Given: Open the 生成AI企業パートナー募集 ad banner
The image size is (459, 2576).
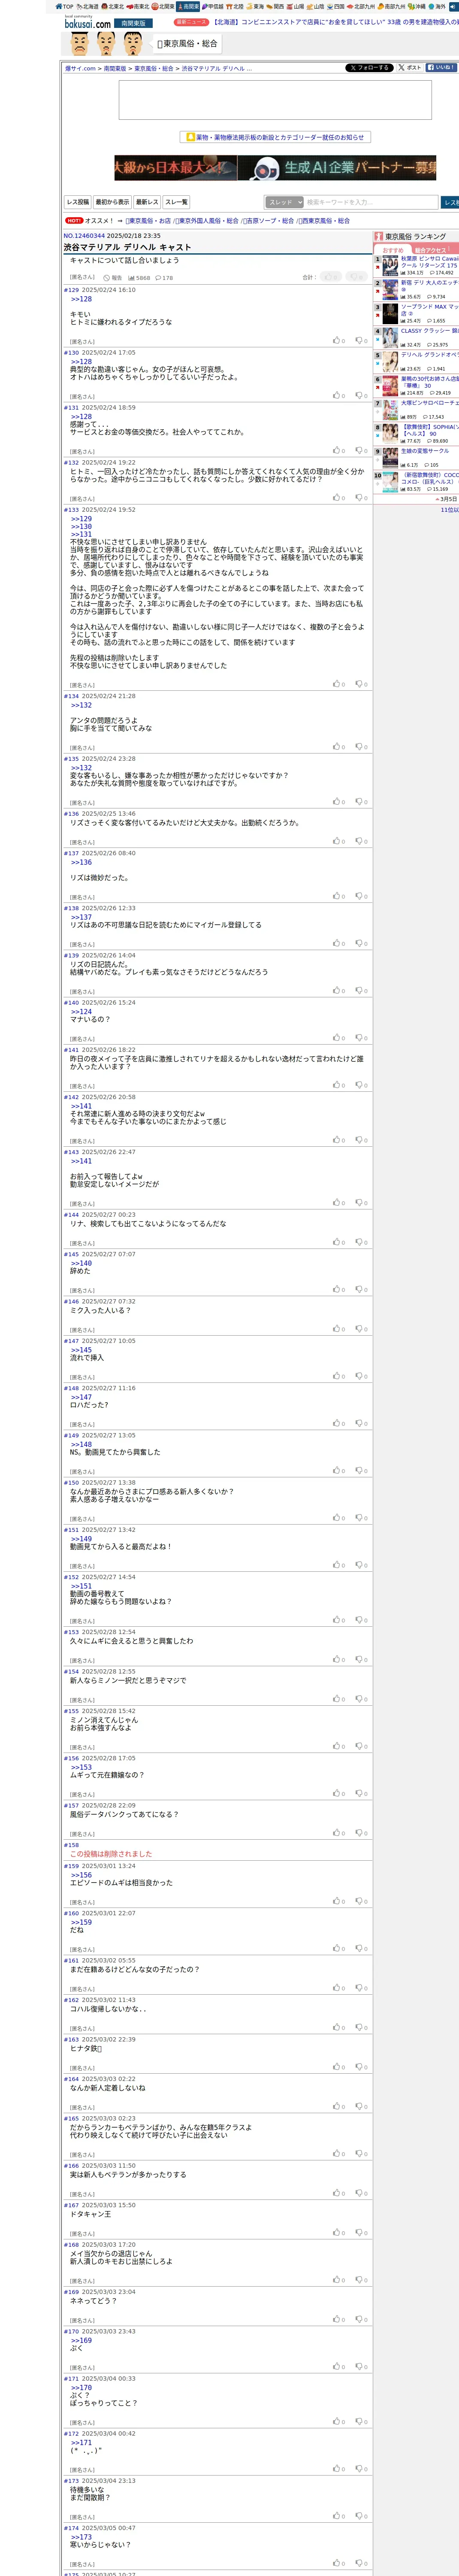Looking at the screenshot, I should (275, 167).
